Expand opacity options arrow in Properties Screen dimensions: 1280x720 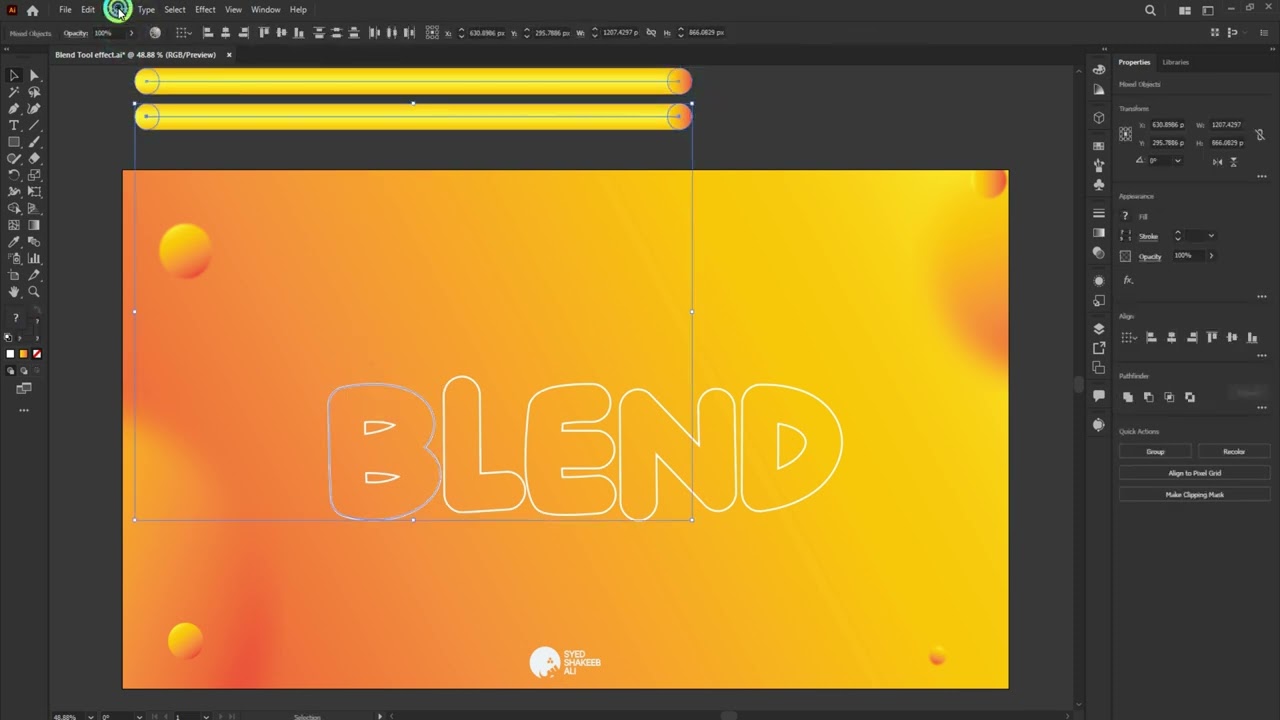click(1211, 256)
